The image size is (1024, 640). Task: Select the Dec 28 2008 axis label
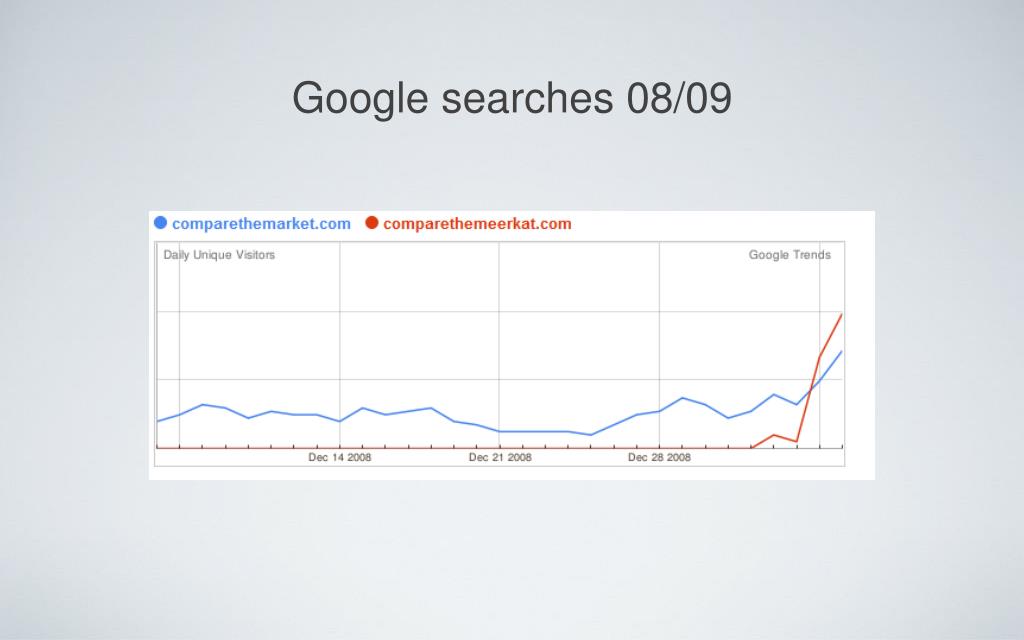pyautogui.click(x=659, y=457)
